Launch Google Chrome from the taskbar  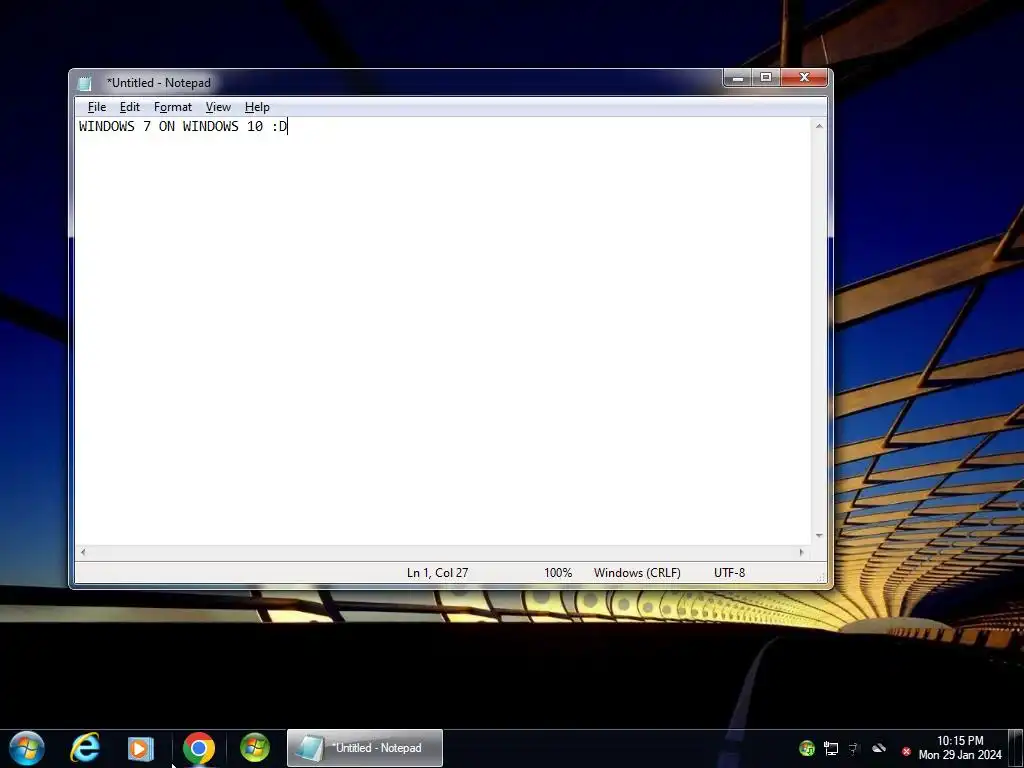point(199,748)
